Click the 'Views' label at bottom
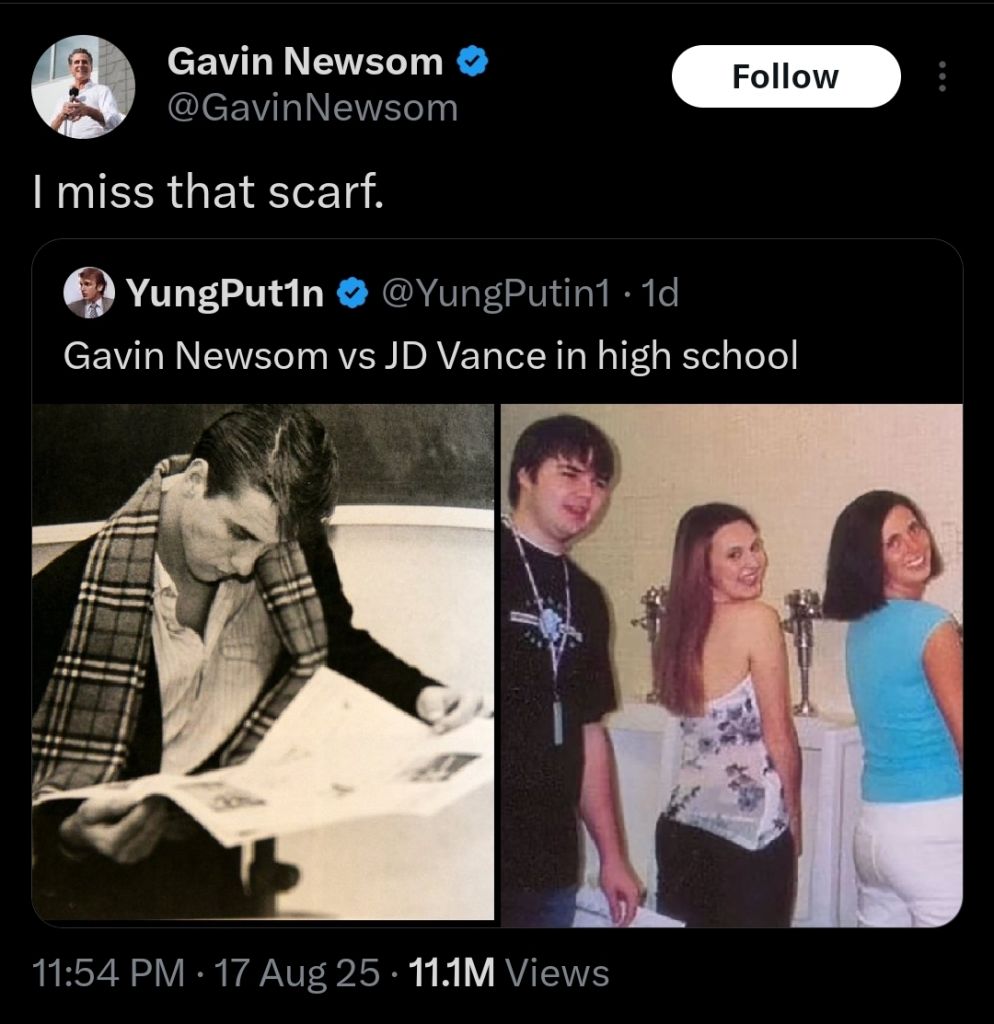The image size is (994, 1024). click(x=558, y=973)
